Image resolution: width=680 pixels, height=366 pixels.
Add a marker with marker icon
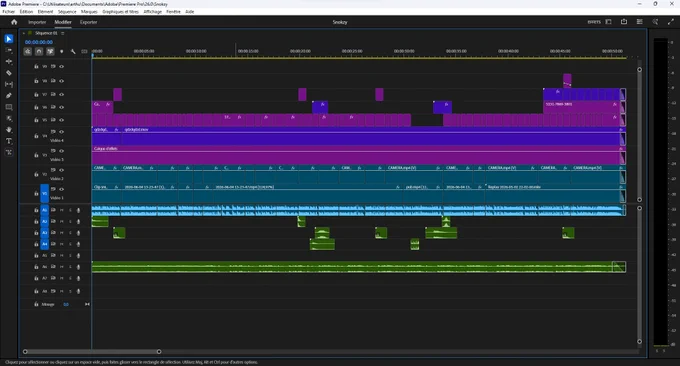pyautogui.click(x=62, y=51)
